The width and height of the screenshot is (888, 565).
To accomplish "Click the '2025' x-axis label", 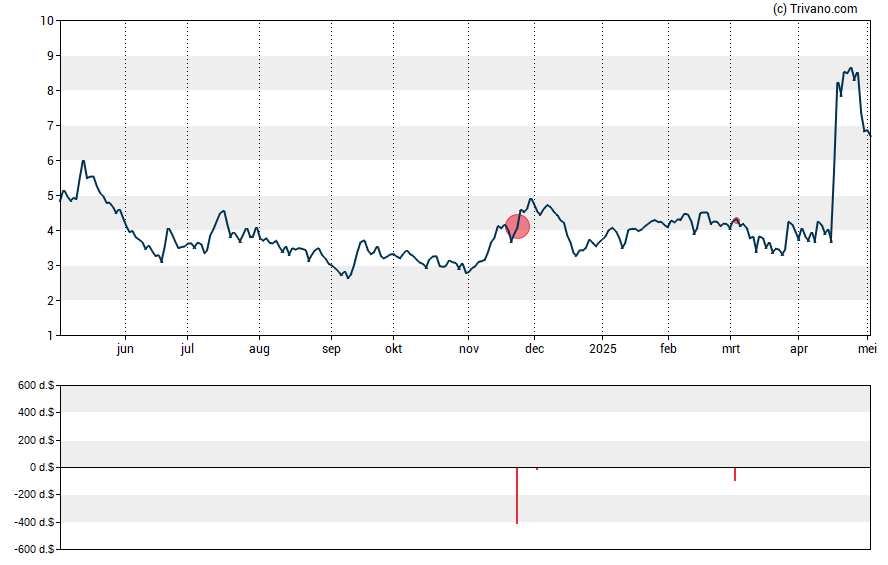I will tap(603, 349).
